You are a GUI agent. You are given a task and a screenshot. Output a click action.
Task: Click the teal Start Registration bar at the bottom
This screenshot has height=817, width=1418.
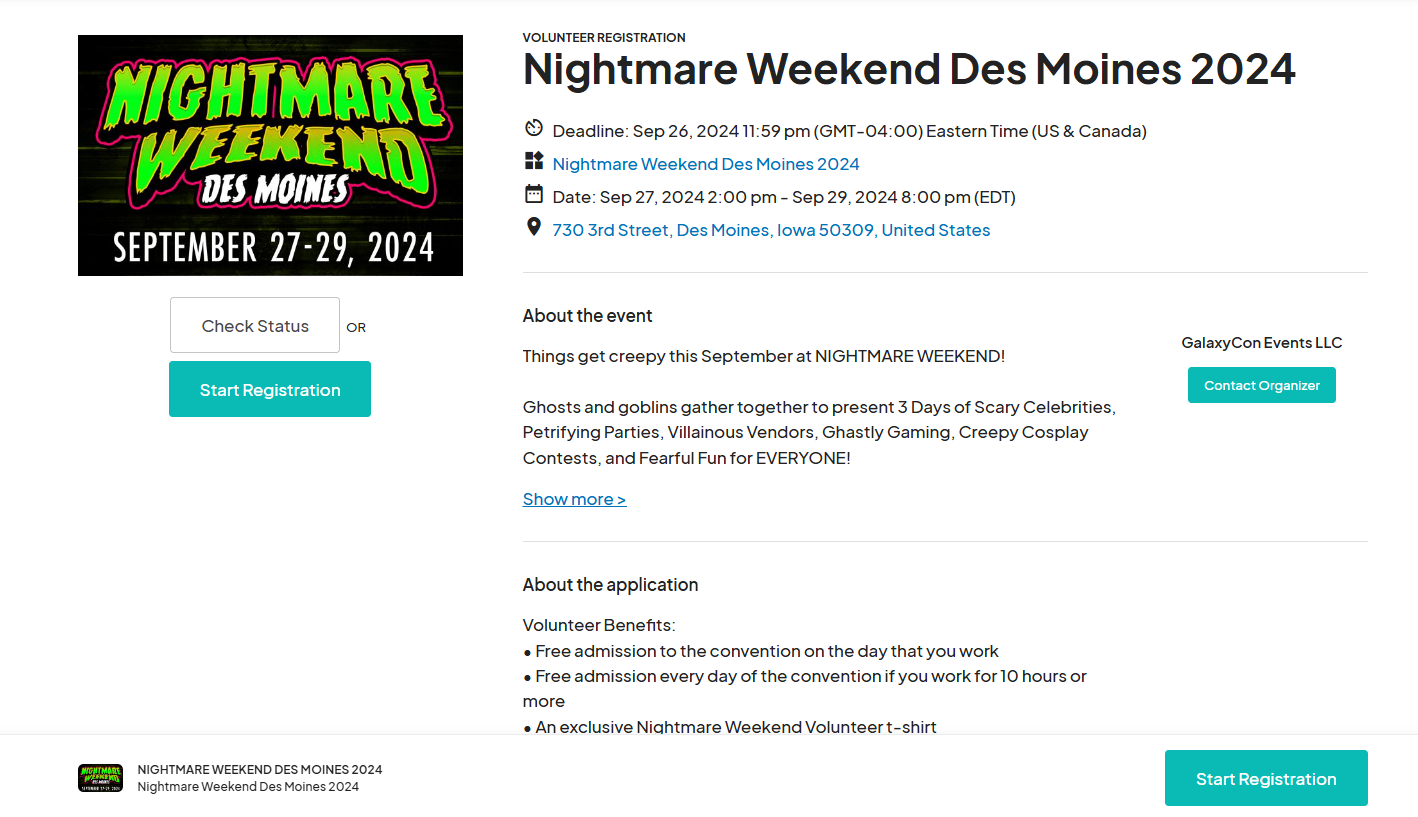(x=1265, y=777)
